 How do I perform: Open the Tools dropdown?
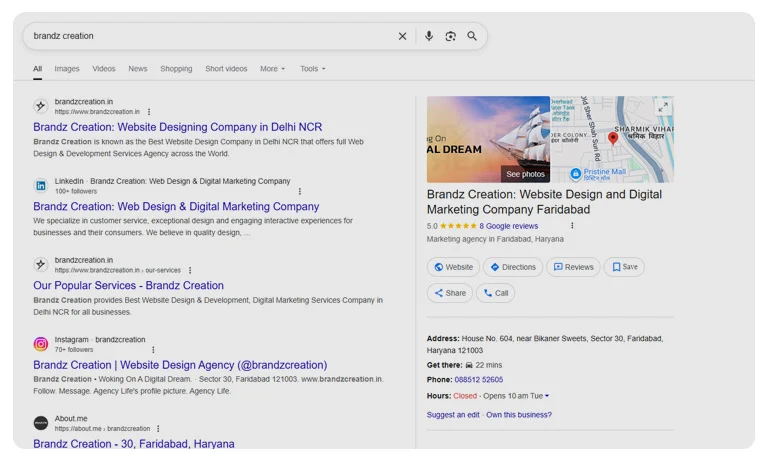click(312, 69)
